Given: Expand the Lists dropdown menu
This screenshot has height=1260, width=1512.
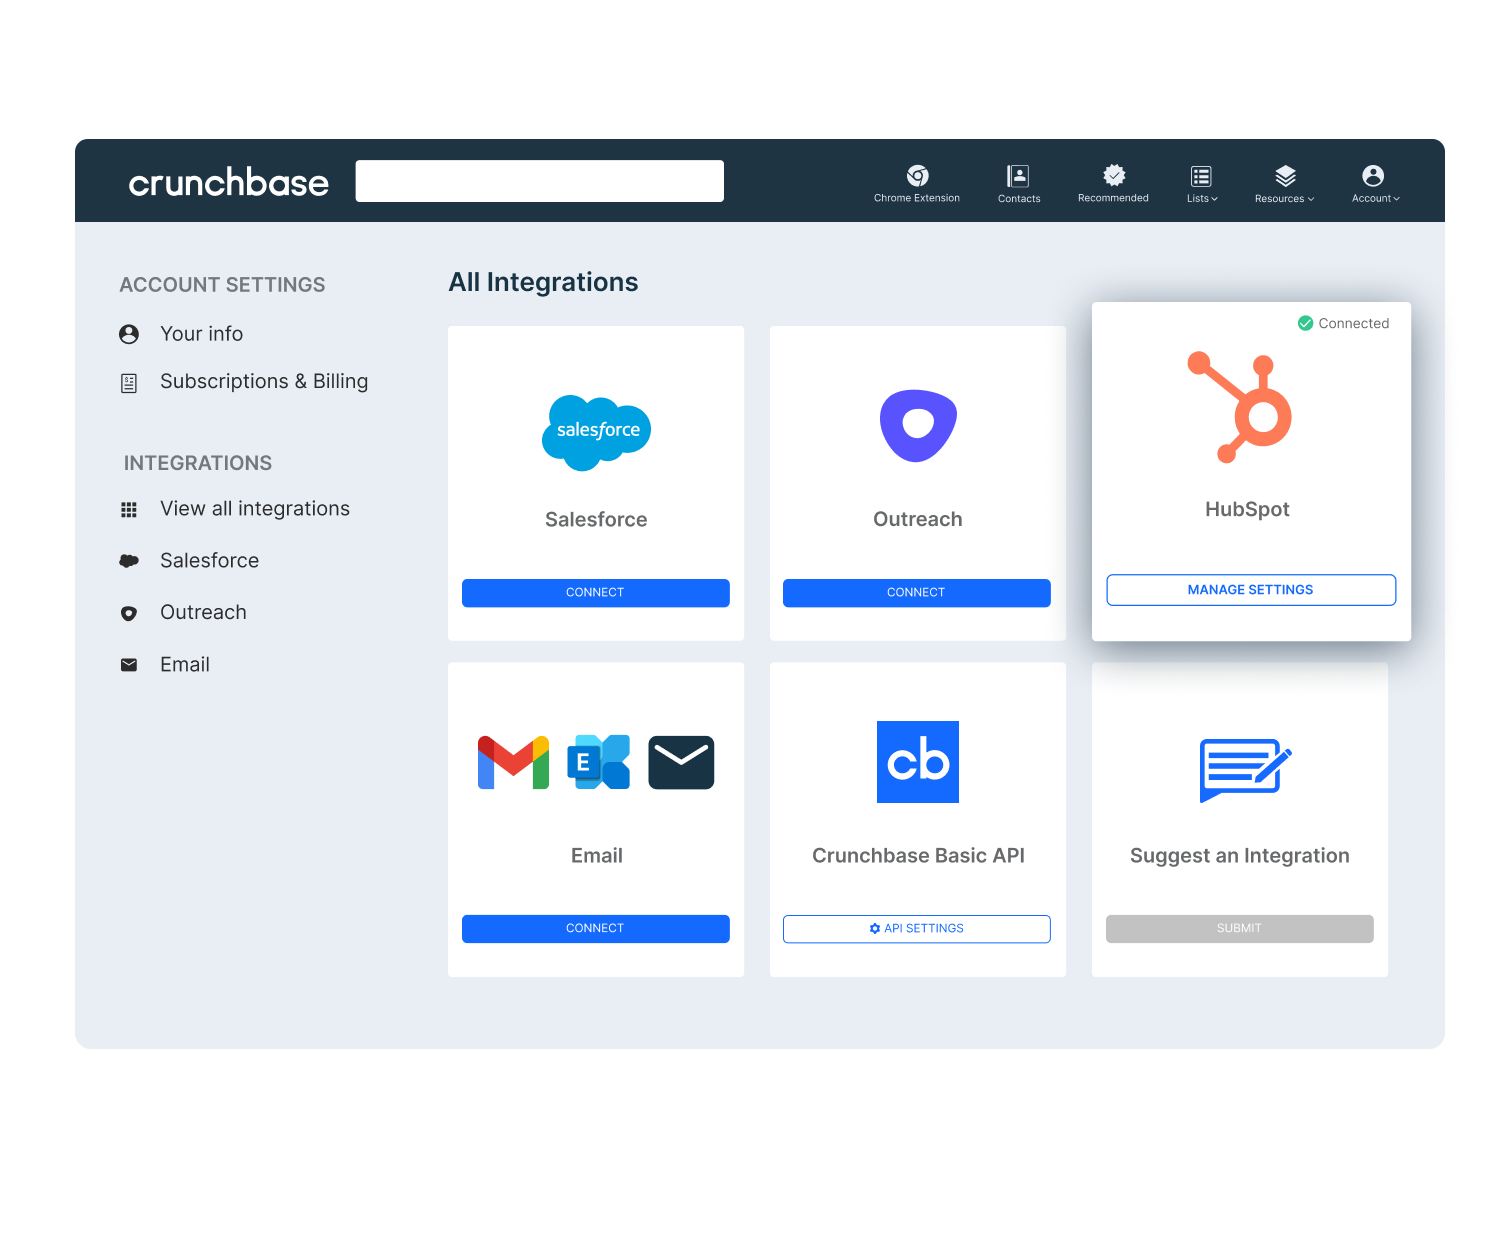Looking at the screenshot, I should 1202,184.
